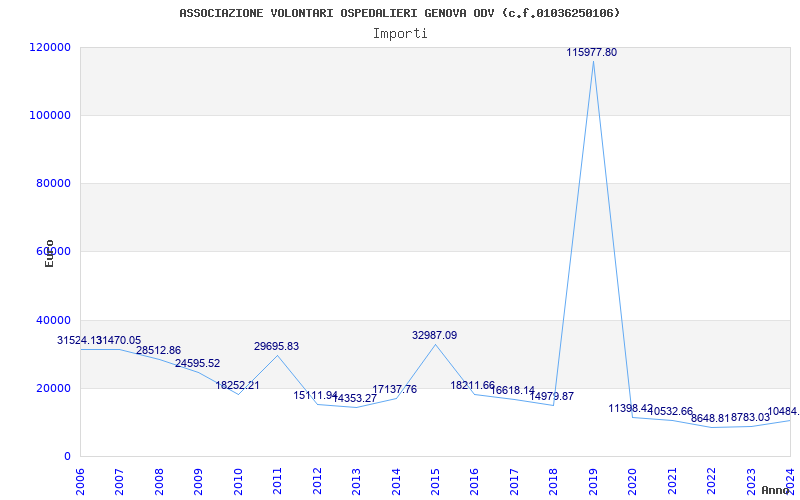Click the 10532.66 value label

tap(670, 412)
